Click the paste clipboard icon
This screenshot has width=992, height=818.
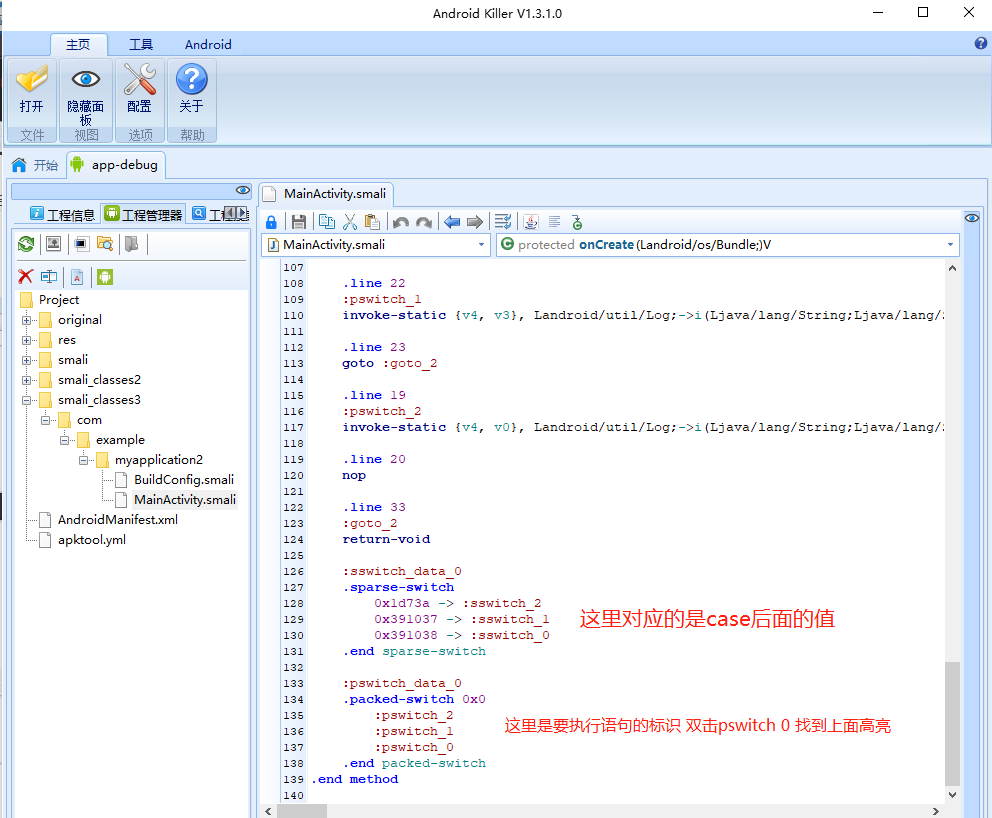point(373,222)
